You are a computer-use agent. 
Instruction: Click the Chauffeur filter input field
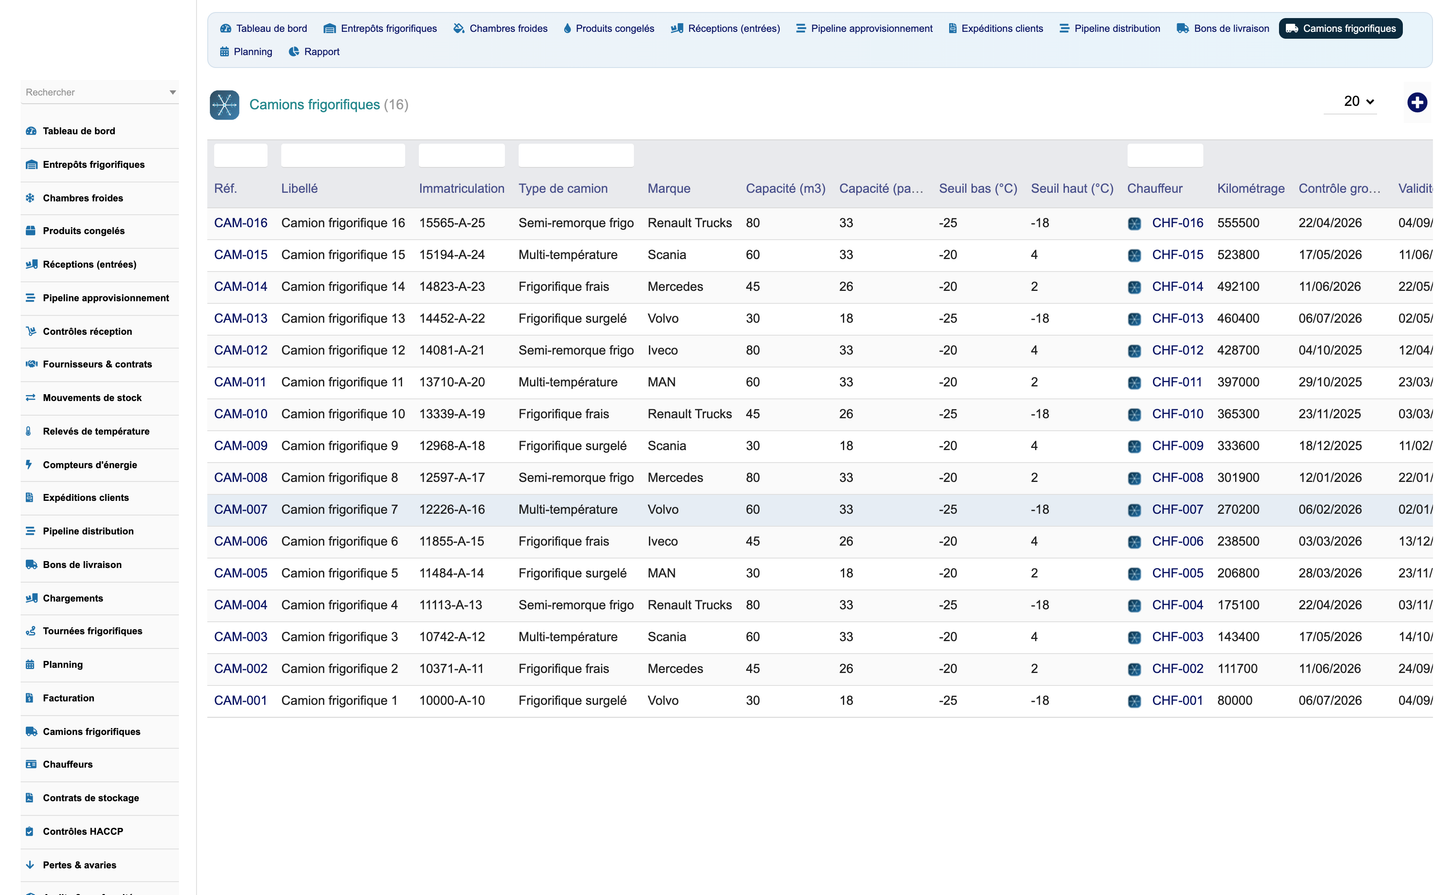(1165, 155)
